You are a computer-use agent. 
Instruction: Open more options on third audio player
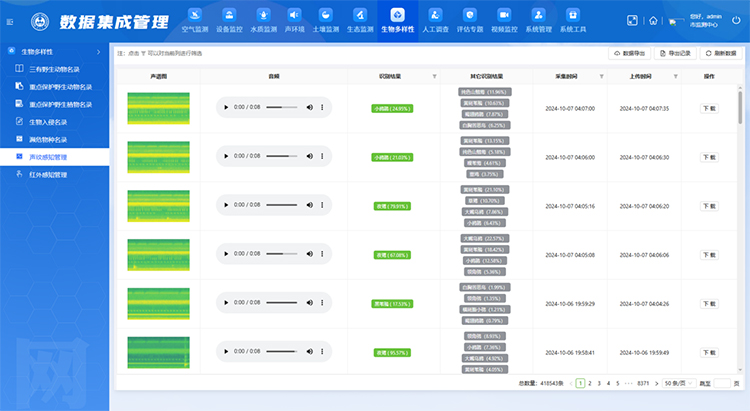point(322,205)
